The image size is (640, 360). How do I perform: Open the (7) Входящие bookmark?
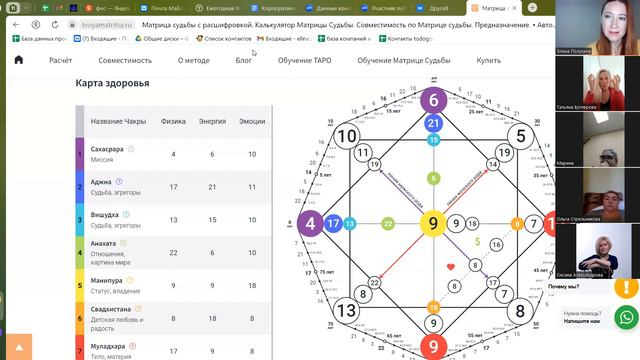click(101, 38)
